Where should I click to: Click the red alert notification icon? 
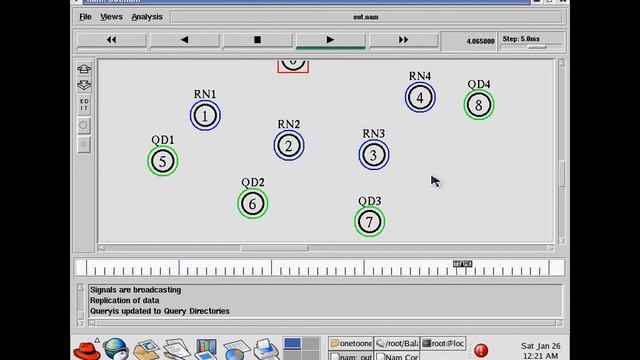pos(481,350)
